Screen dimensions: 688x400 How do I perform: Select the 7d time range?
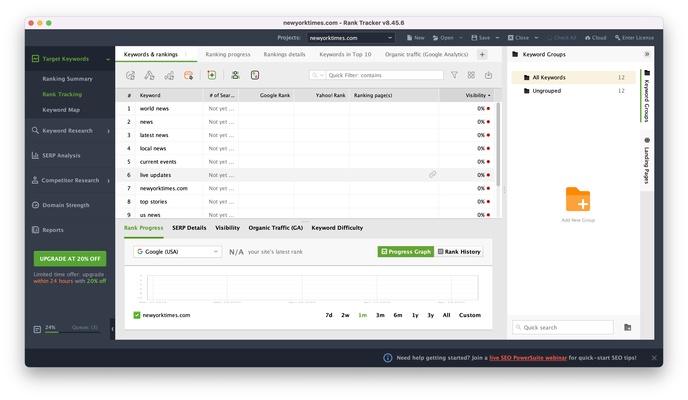(x=329, y=315)
